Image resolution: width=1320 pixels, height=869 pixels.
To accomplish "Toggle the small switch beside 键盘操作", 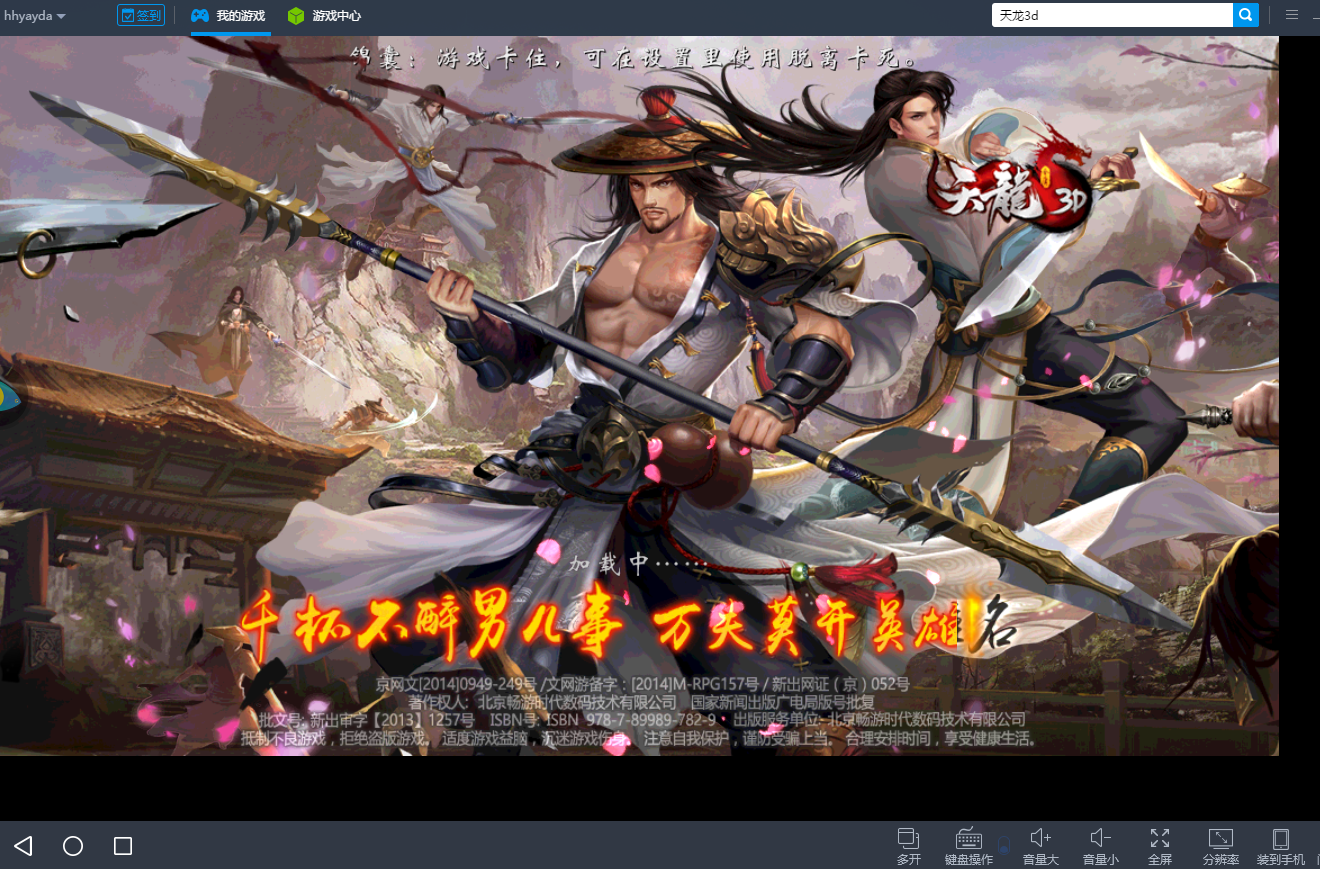I will coord(1004,844).
